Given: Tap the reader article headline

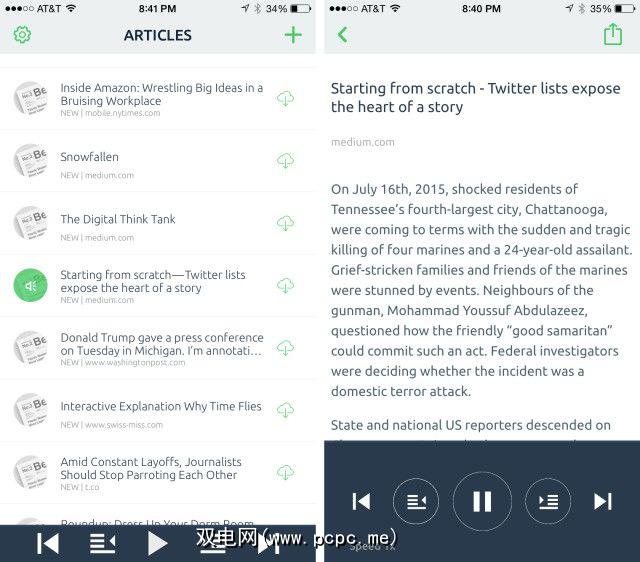Looking at the screenshot, I should pyautogui.click(x=476, y=98).
